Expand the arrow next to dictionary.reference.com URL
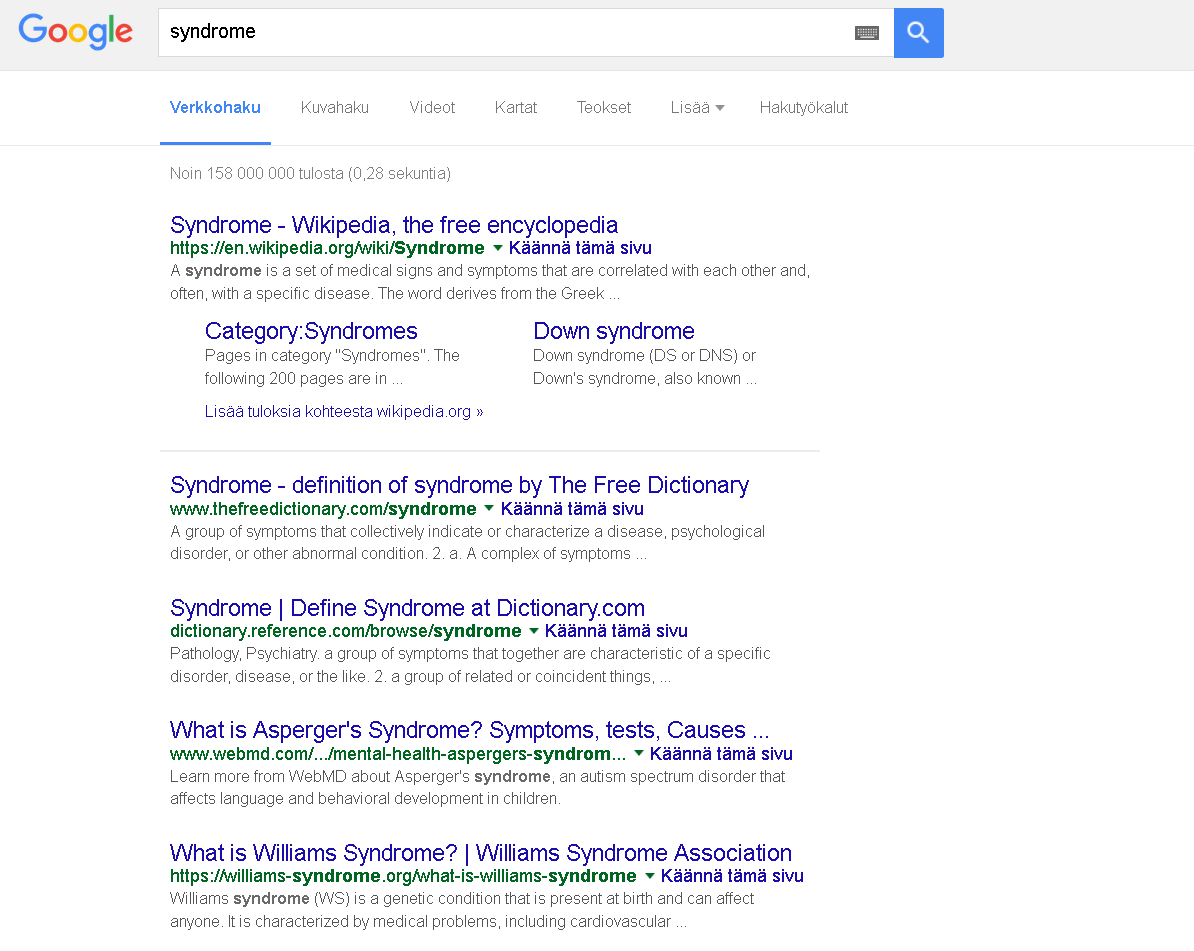1194x951 pixels. 533,631
